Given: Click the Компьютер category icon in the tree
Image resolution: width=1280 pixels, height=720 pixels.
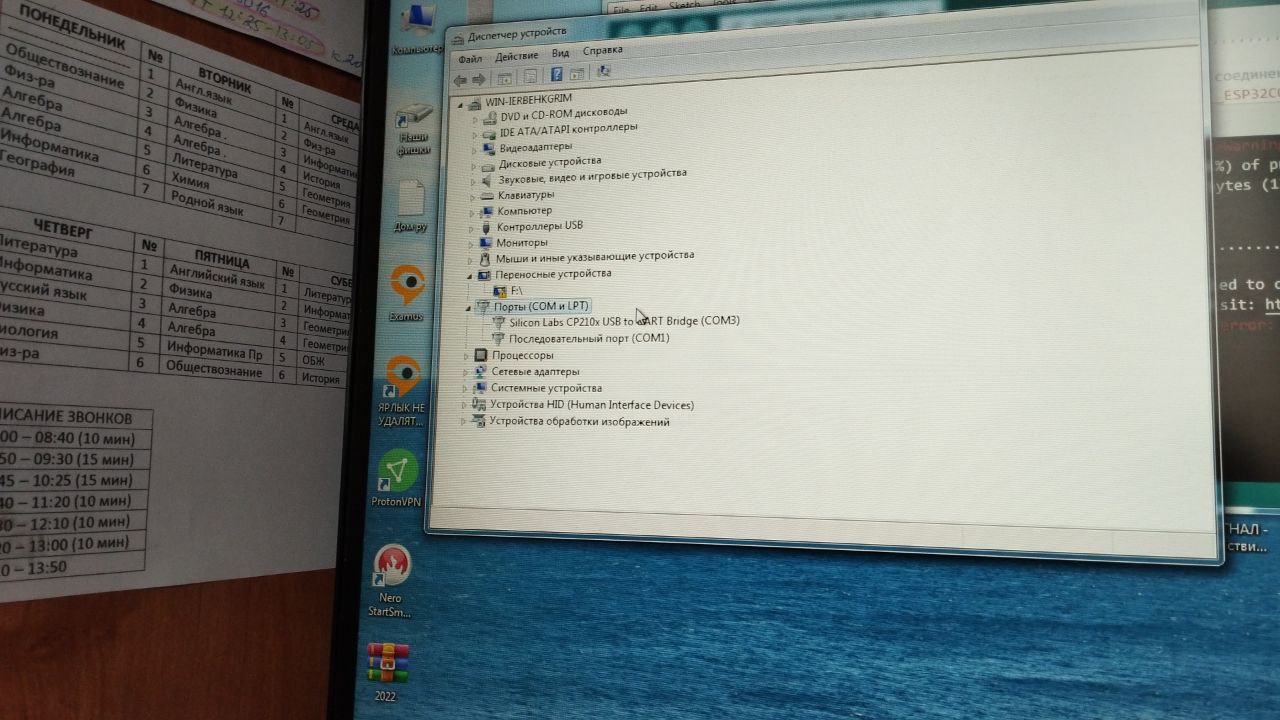Looking at the screenshot, I should [x=487, y=212].
